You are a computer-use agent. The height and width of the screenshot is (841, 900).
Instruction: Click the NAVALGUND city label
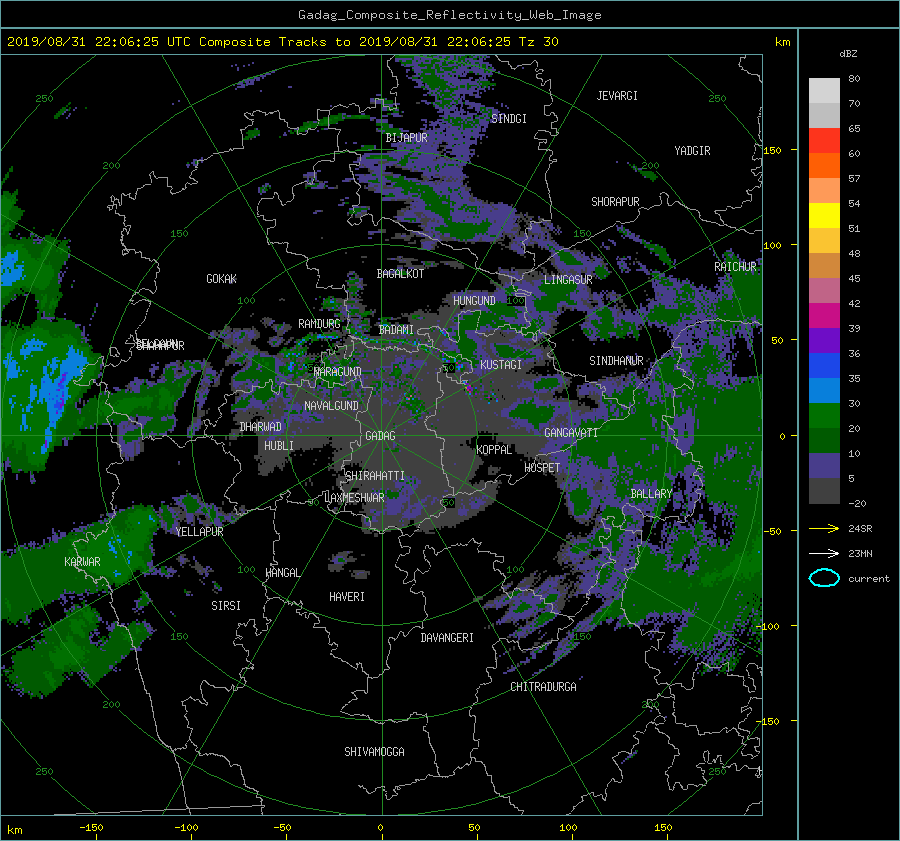[331, 406]
